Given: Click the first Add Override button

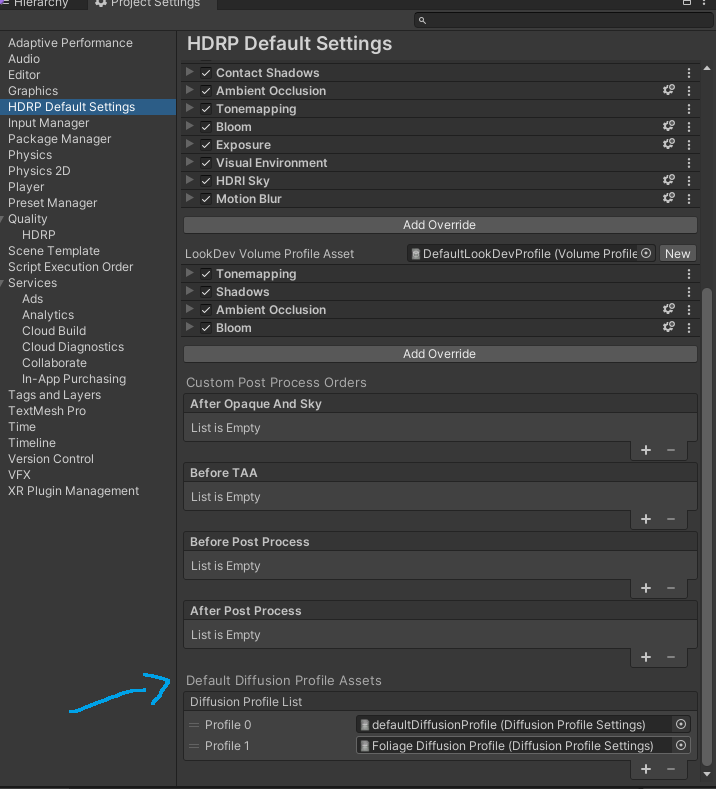Looking at the screenshot, I should point(439,225).
